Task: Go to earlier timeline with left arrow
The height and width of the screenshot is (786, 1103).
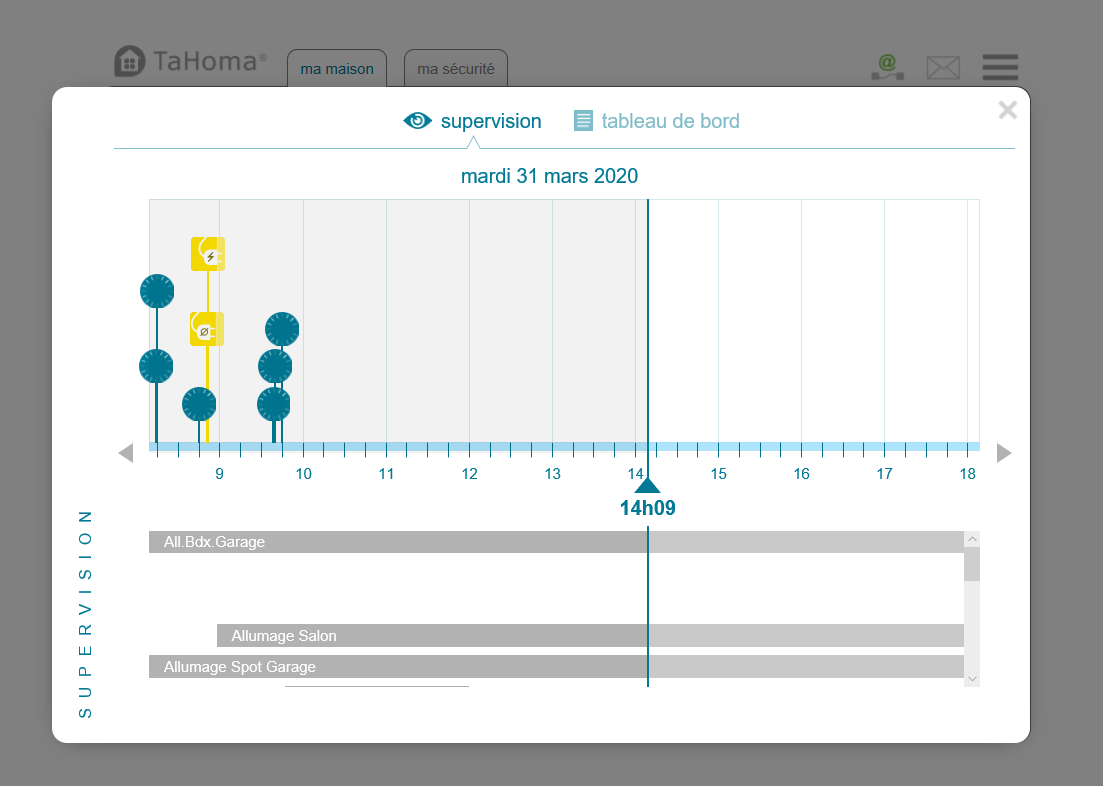Action: click(126, 453)
